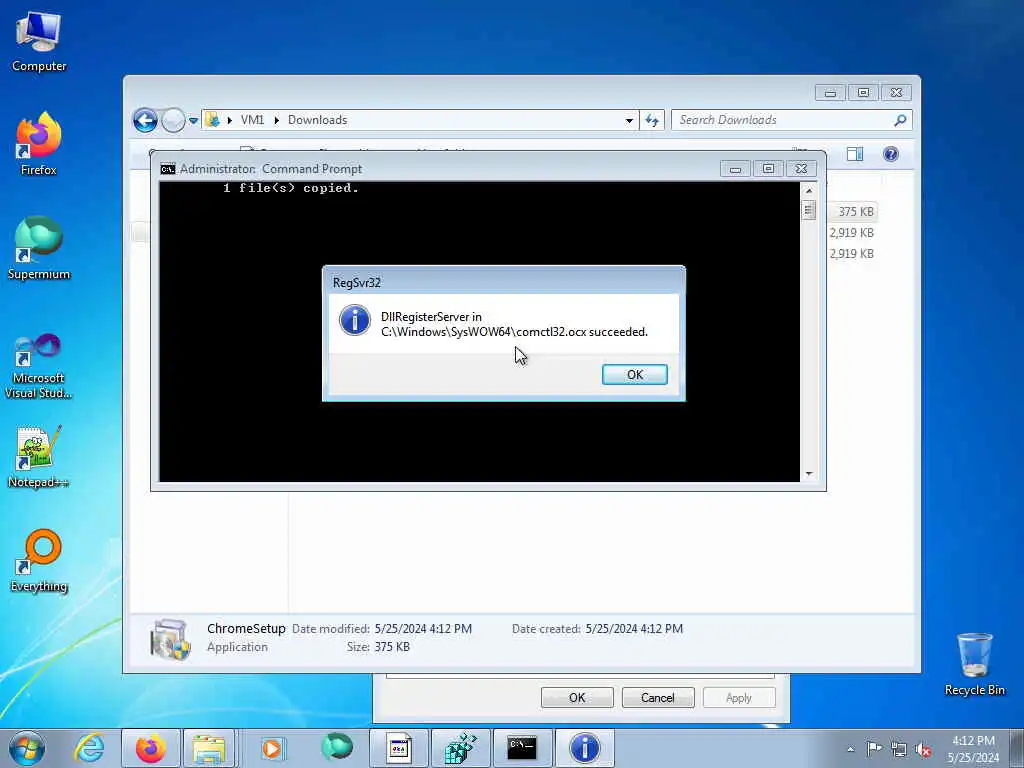Maximize the Command Prompt window
This screenshot has height=768, width=1024.
click(768, 169)
